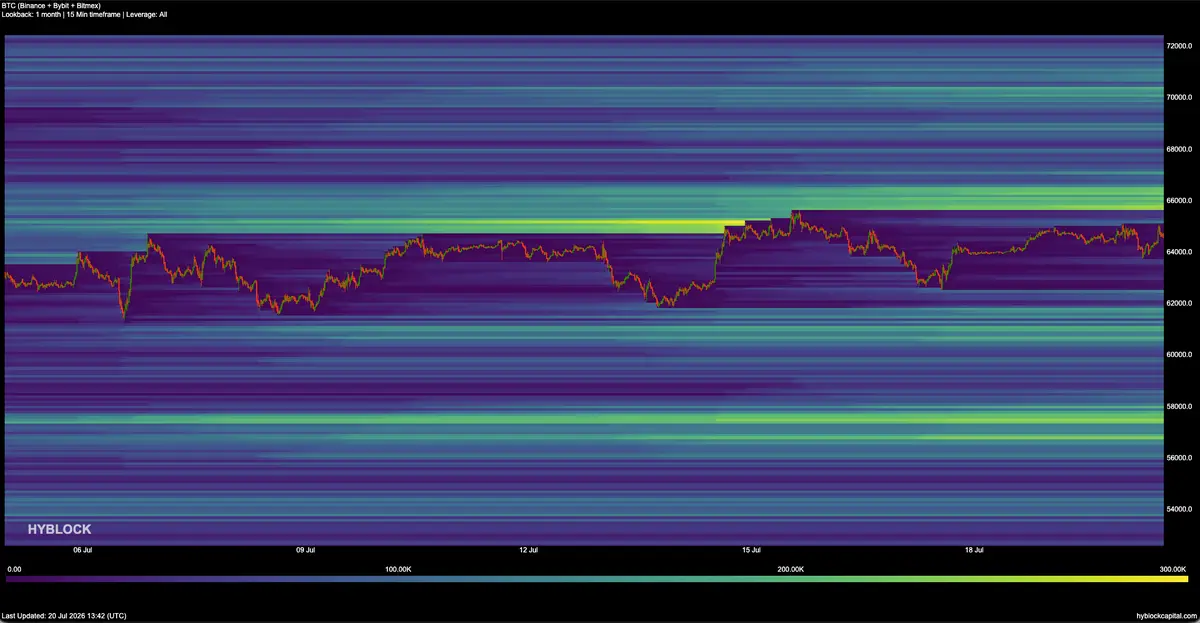Screen dimensions: 1200x623
Task: Click the HYBLOCK watermark logo
Action: tap(58, 530)
